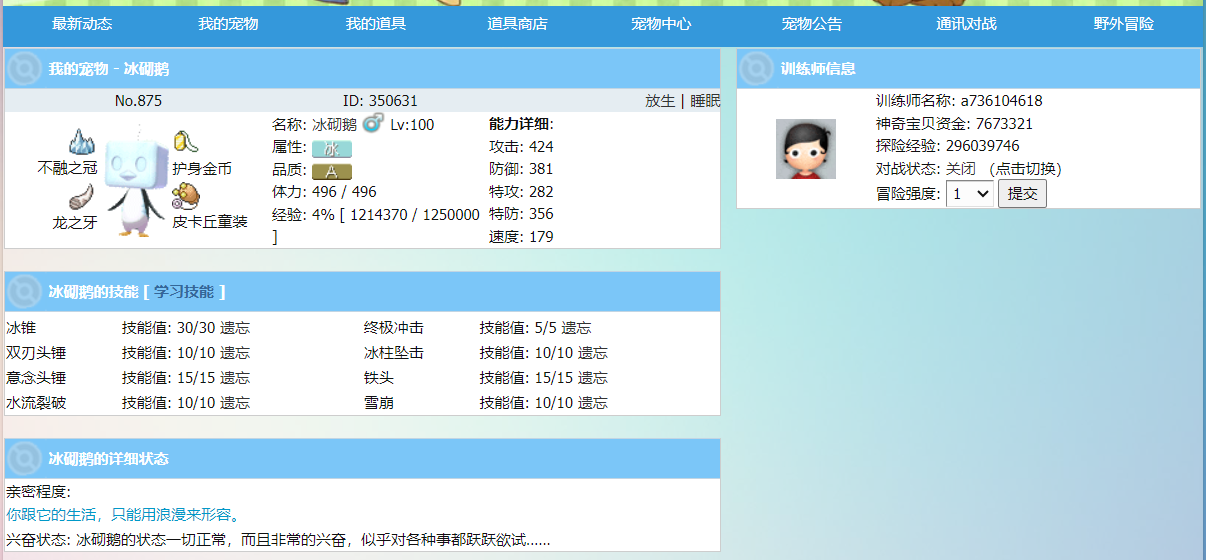Click the 攻击: 424 stat
The image size is (1206, 560).
pos(521,147)
